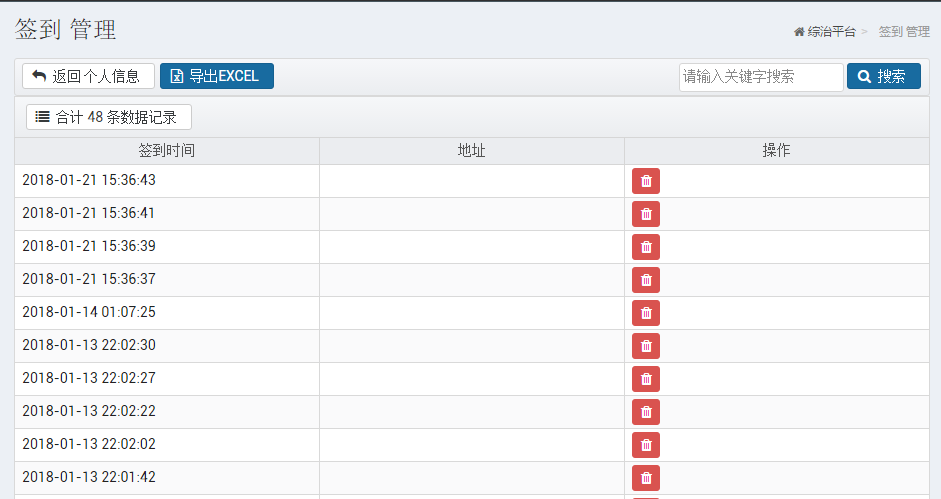
Task: Select timestamp 2018-01-14 01:07:25
Action: (x=89, y=312)
